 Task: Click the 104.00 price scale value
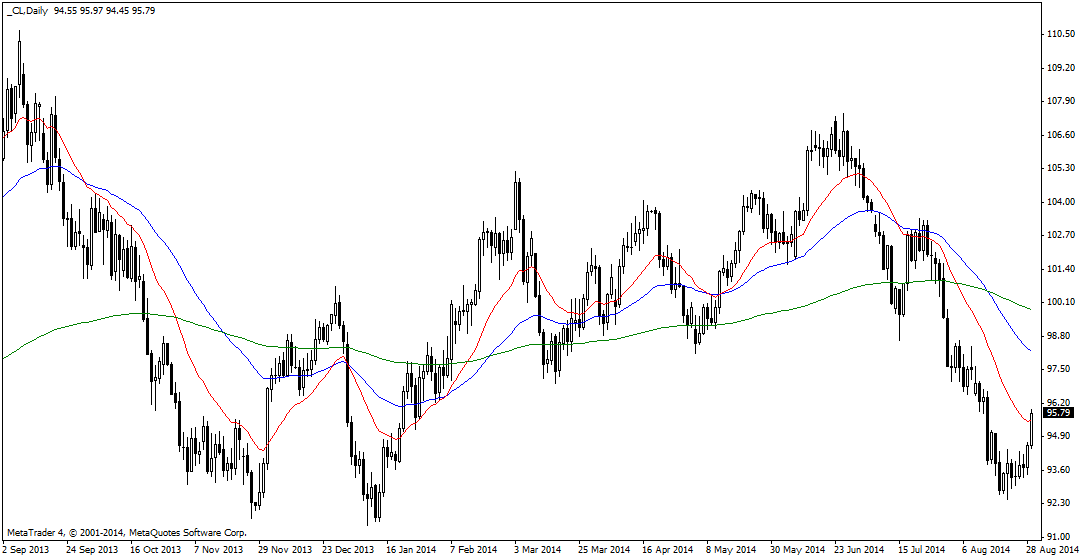1060,202
